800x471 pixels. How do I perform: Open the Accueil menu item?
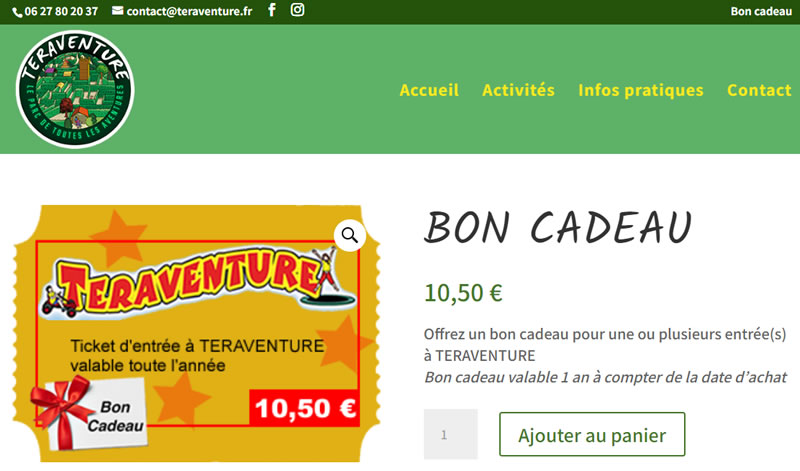click(429, 90)
